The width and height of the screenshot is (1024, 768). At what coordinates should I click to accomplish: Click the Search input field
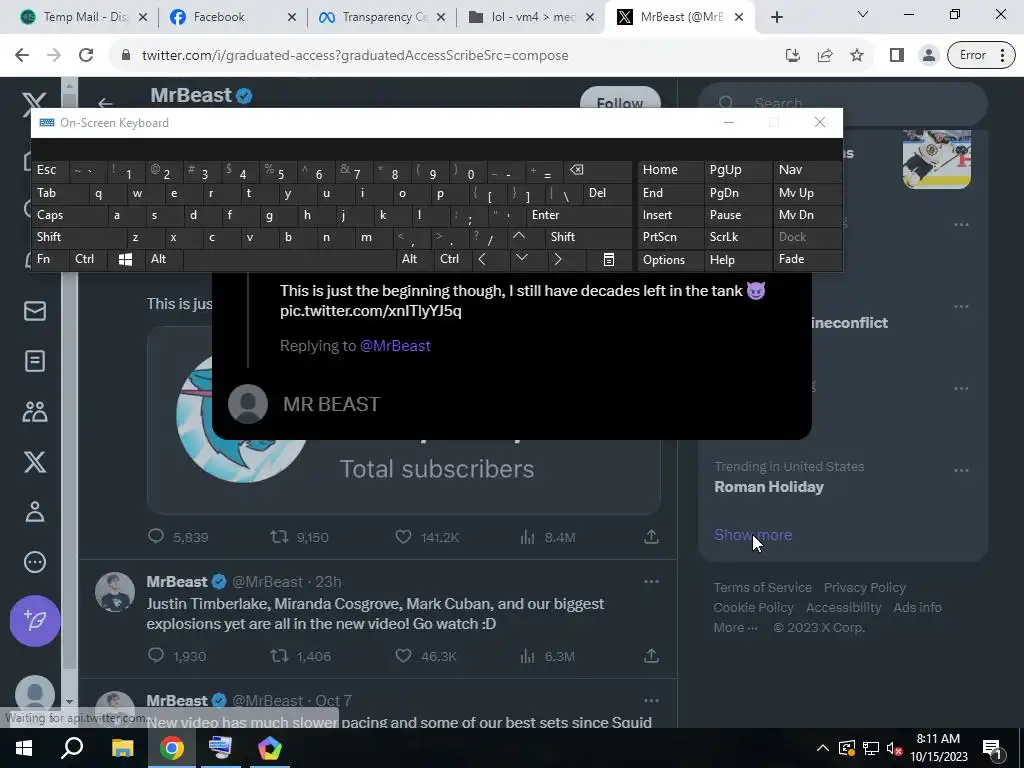[842, 103]
